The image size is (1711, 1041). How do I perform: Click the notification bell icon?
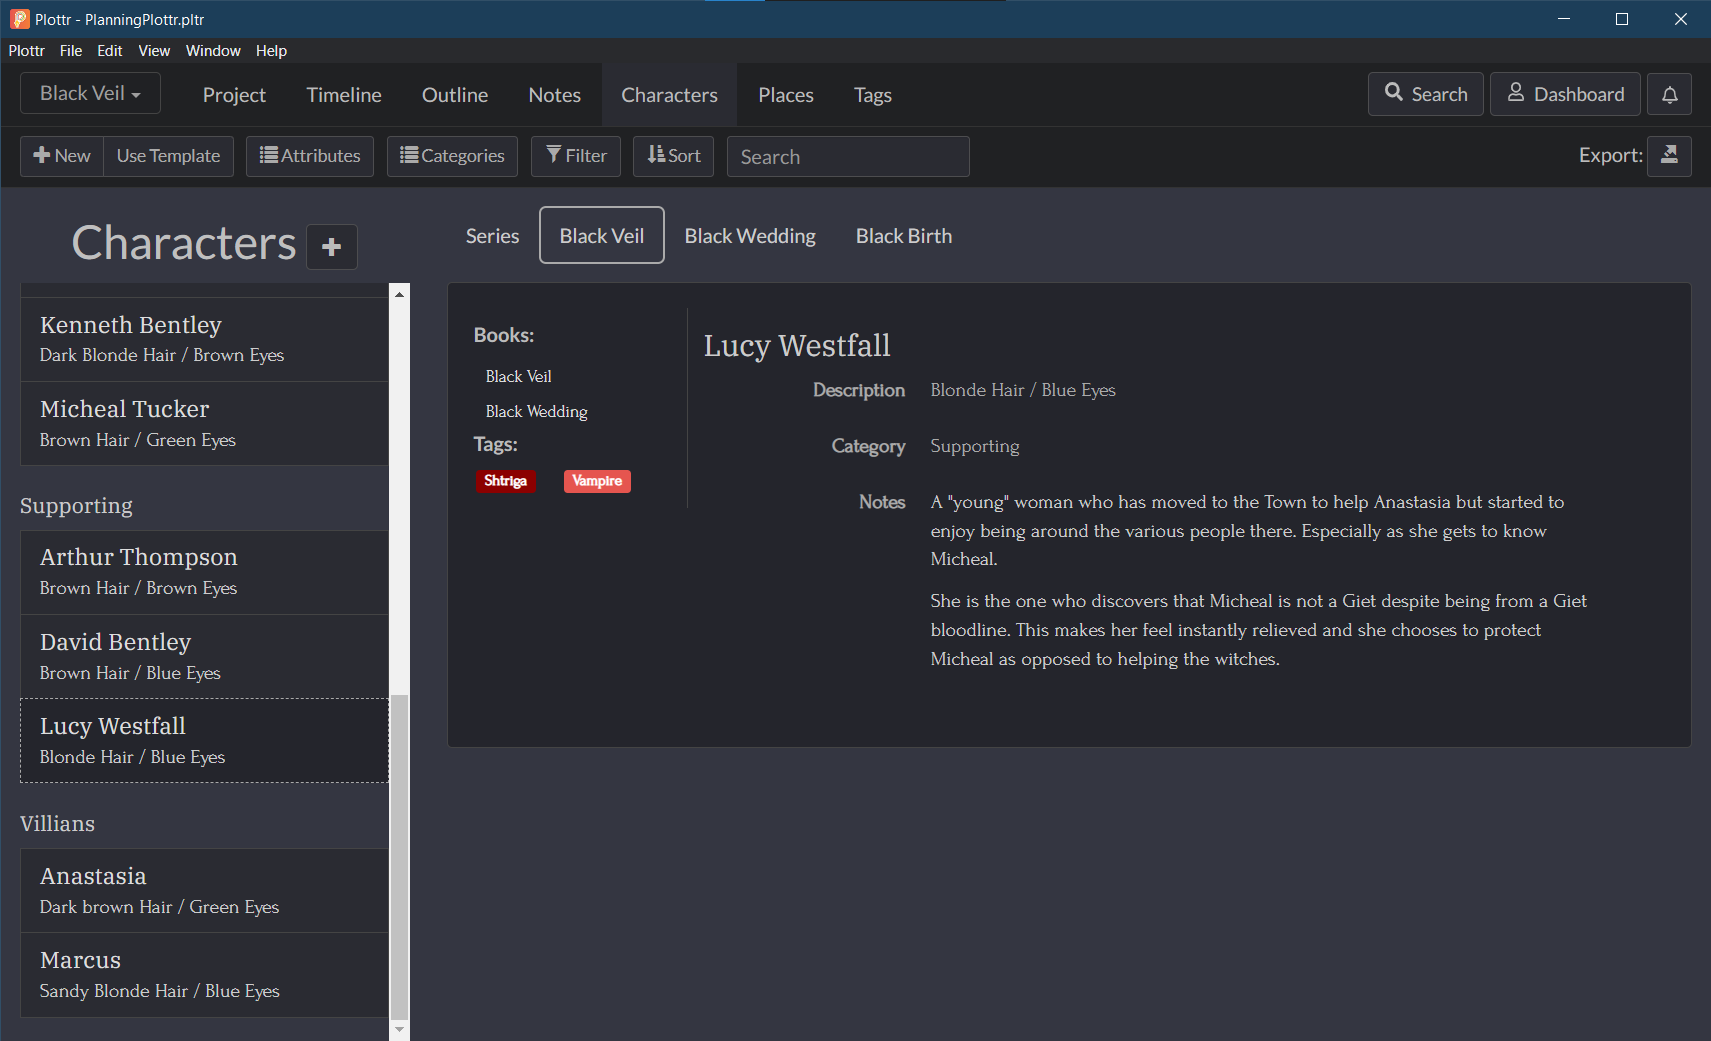click(1669, 95)
